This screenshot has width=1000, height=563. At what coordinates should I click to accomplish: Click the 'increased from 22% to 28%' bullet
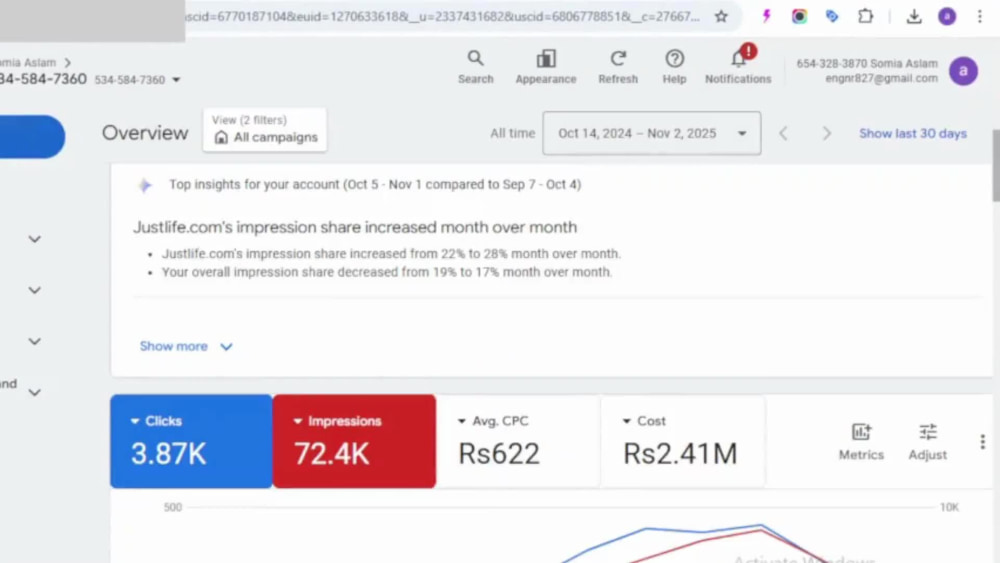pyautogui.click(x=391, y=254)
